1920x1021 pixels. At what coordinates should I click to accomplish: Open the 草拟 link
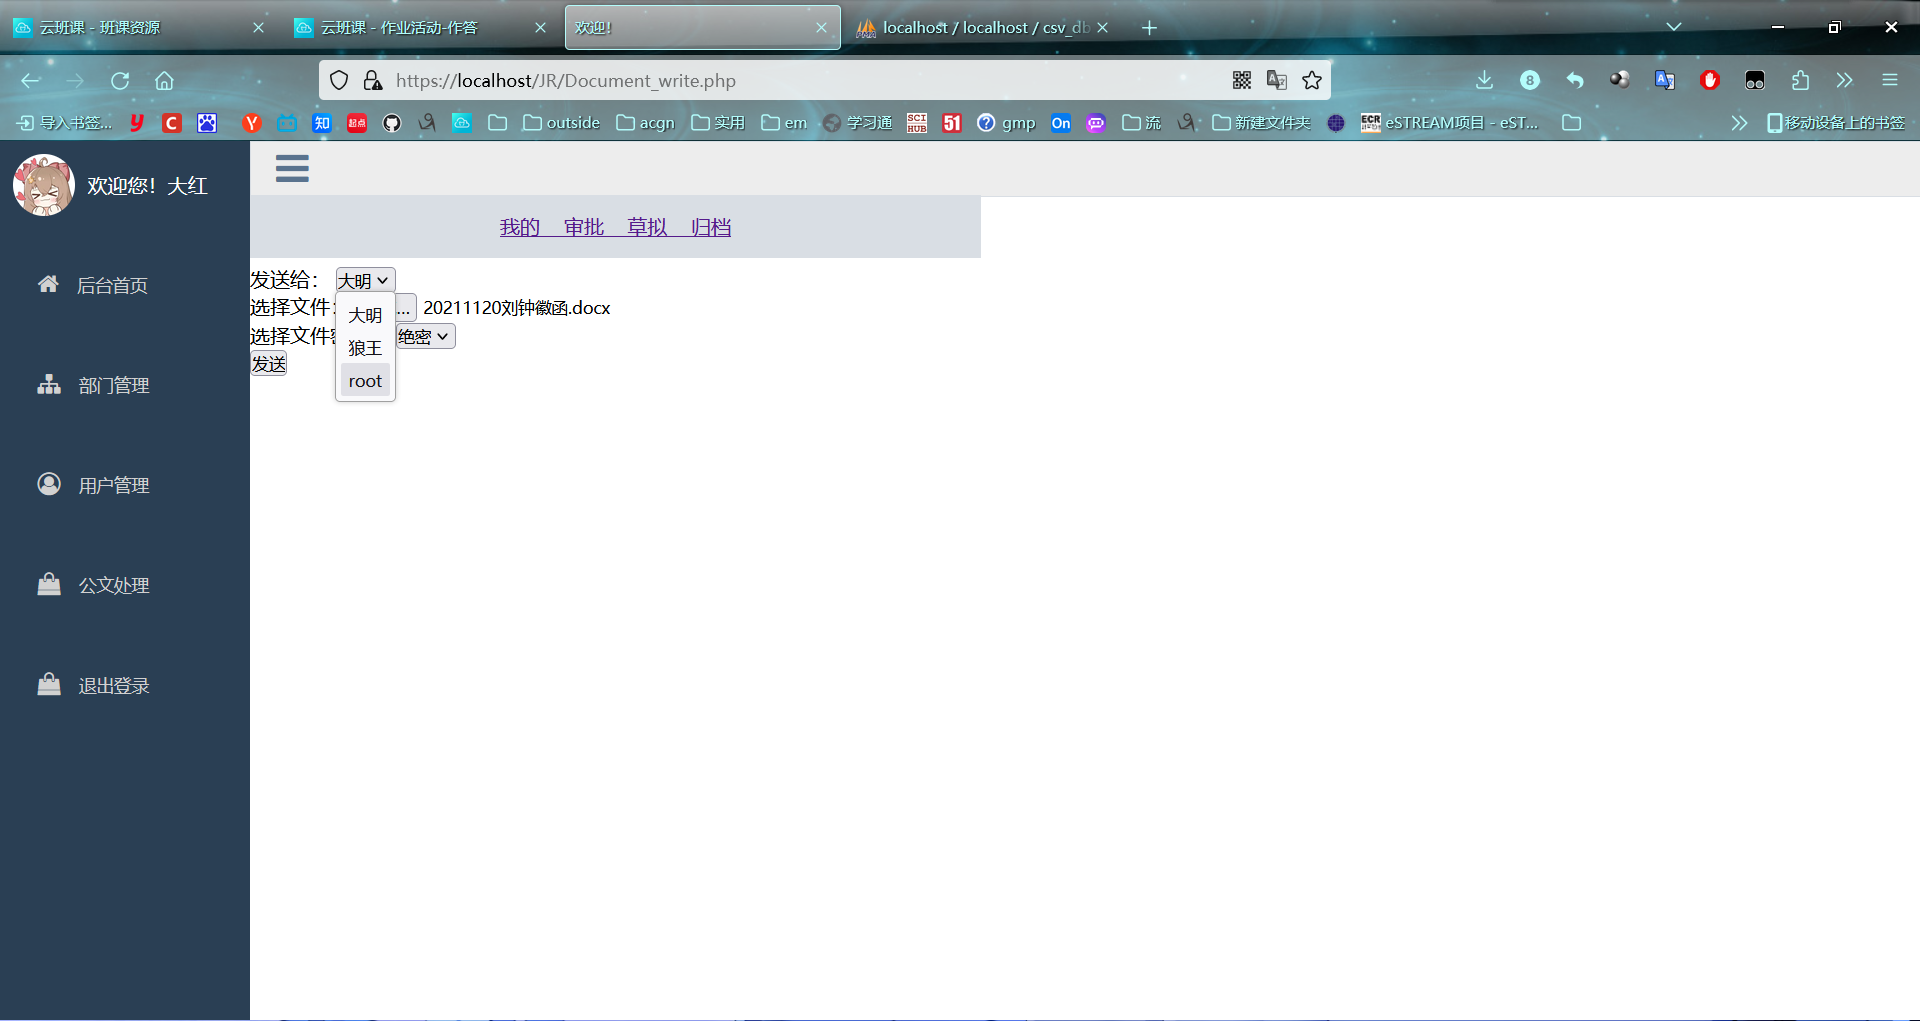(647, 228)
